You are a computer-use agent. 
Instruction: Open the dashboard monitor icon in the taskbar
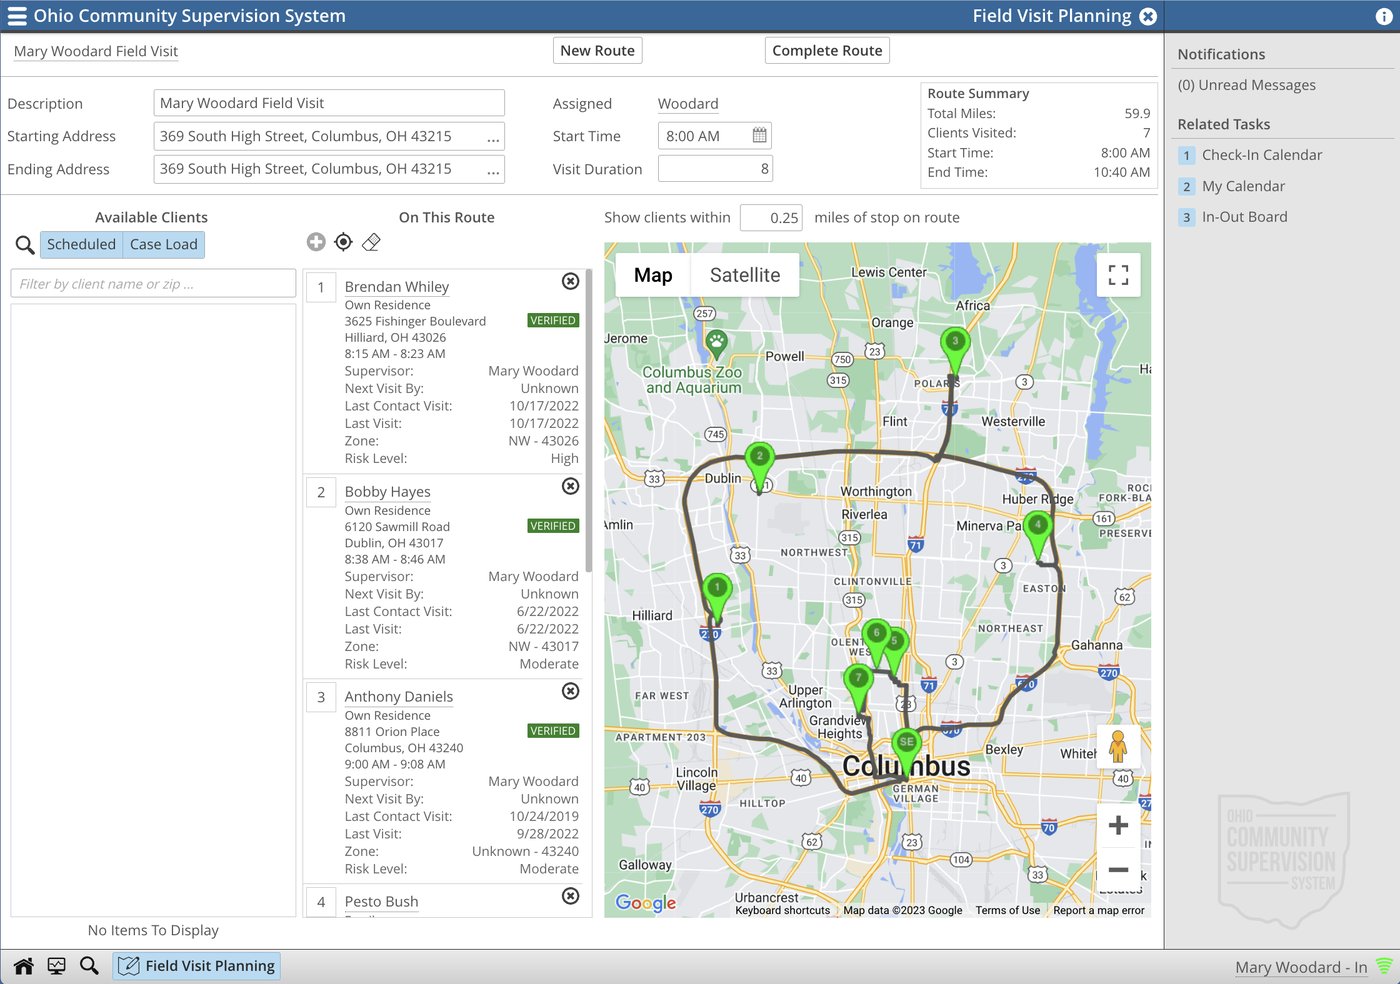[56, 965]
